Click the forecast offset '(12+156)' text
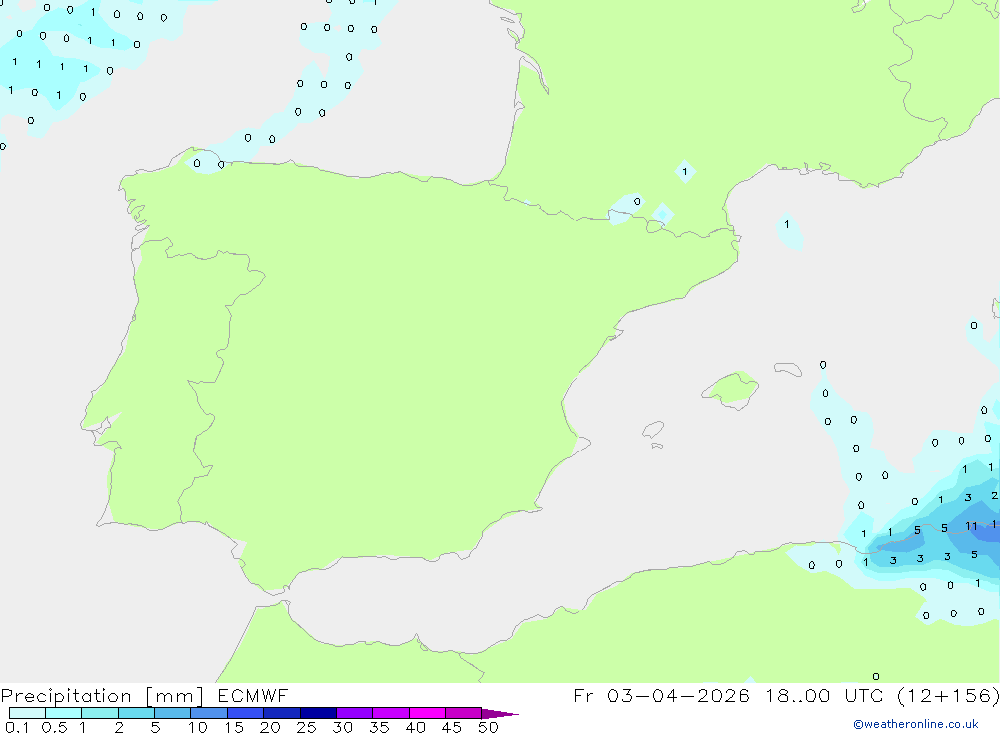1000x733 pixels. (948, 695)
